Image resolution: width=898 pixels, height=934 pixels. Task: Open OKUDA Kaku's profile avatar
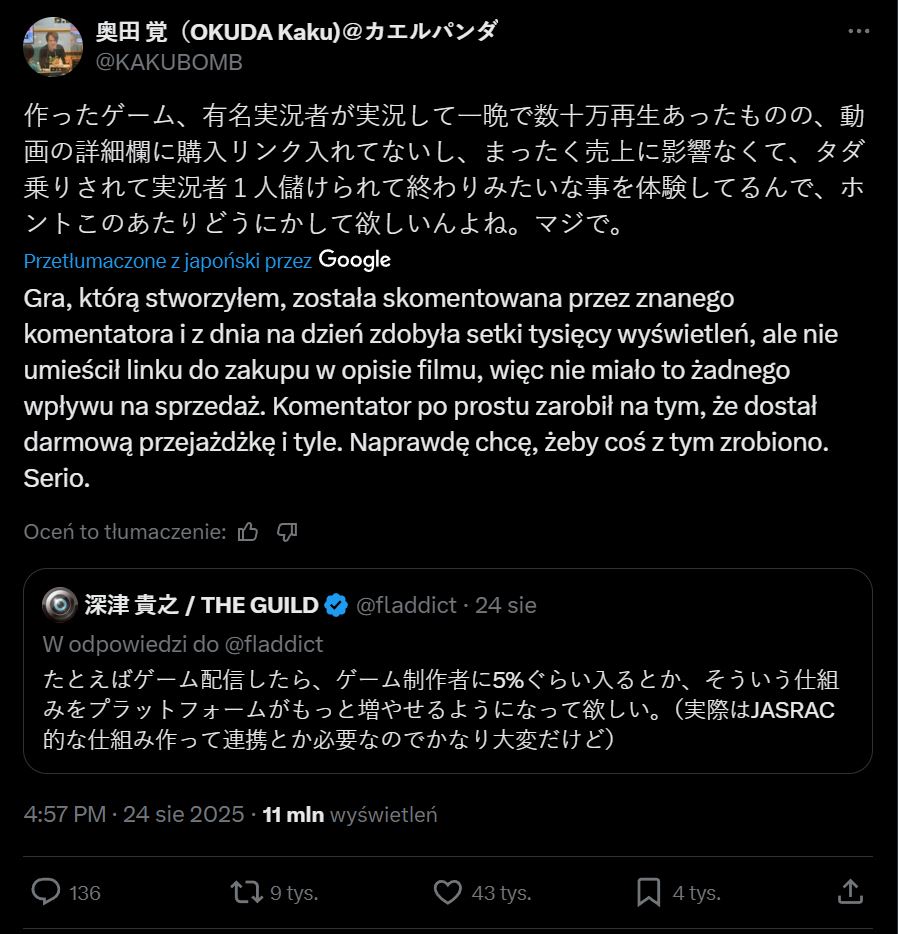coord(53,46)
